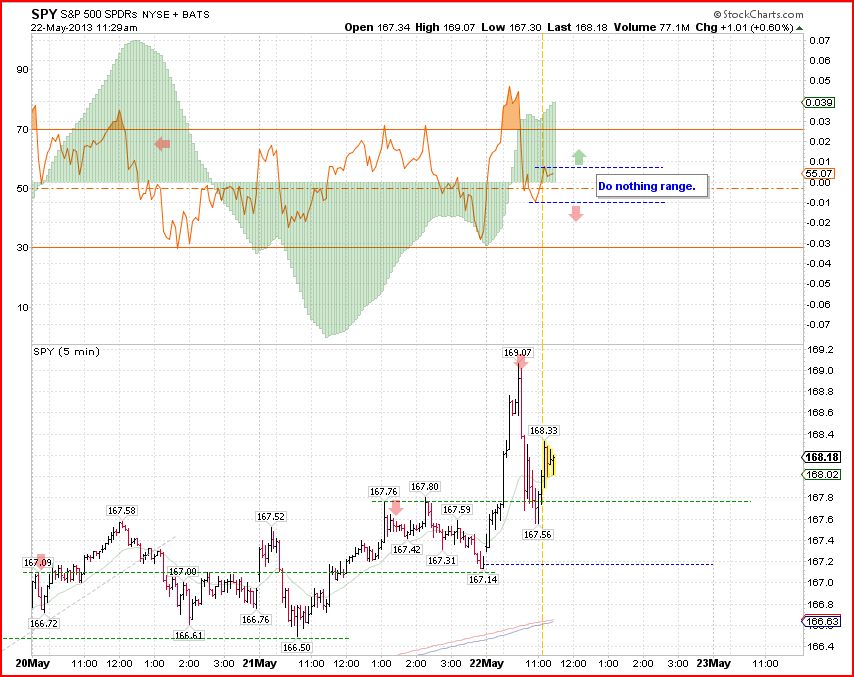Click the 'Do nothing range.' annotation box
Viewport: 854px width, 677px height.
652,186
